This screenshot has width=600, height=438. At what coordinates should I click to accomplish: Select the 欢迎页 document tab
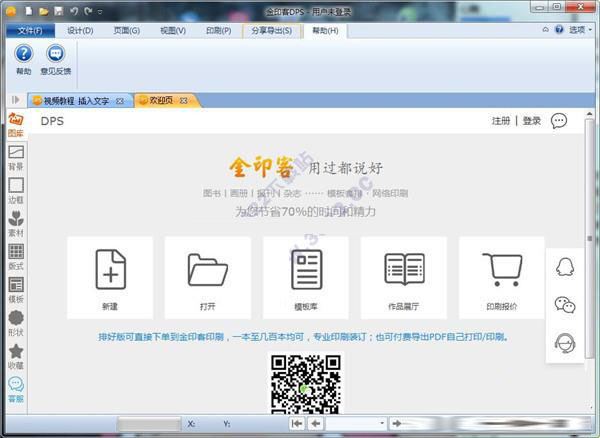[161, 100]
